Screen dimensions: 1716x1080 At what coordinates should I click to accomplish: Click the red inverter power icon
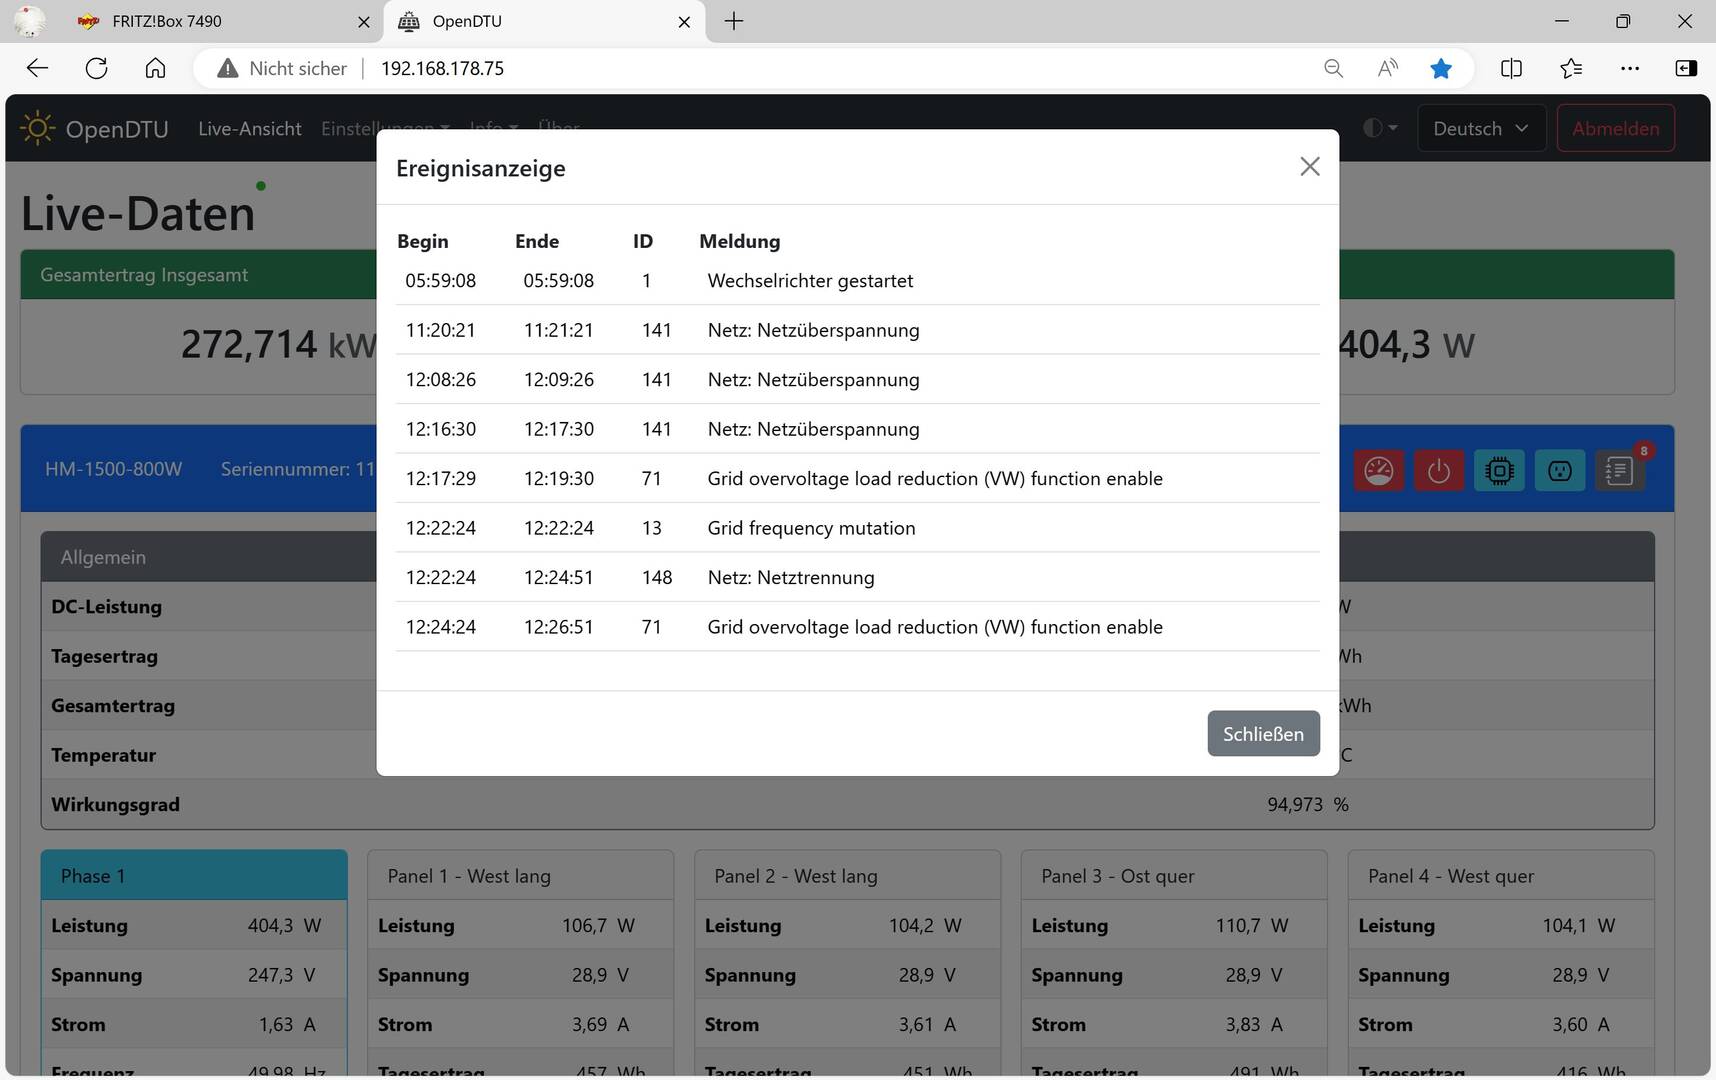[1438, 470]
